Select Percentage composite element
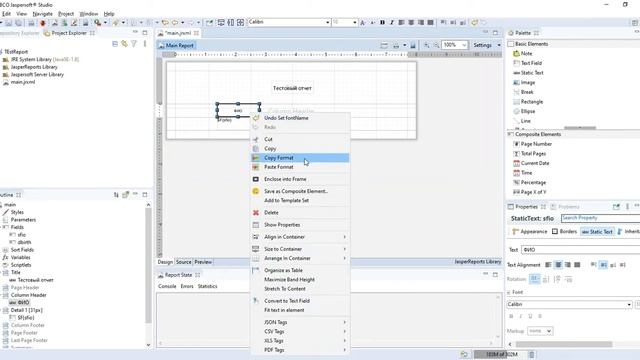 coord(529,182)
